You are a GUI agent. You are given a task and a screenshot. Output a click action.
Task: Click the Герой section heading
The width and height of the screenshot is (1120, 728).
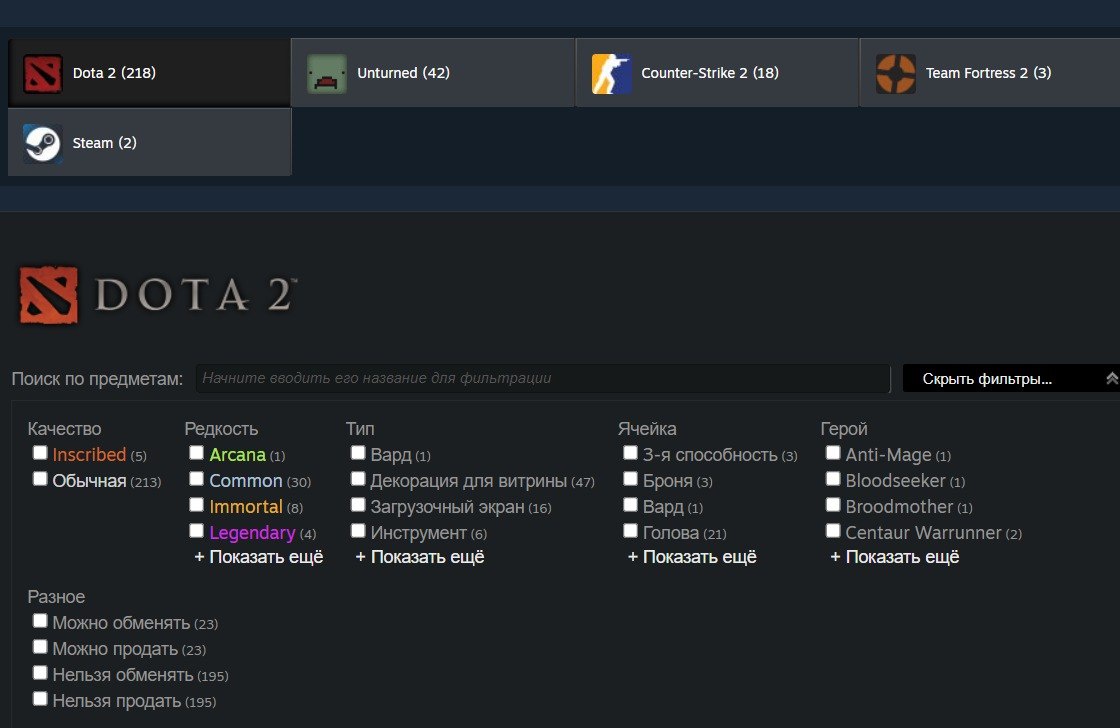pos(844,429)
